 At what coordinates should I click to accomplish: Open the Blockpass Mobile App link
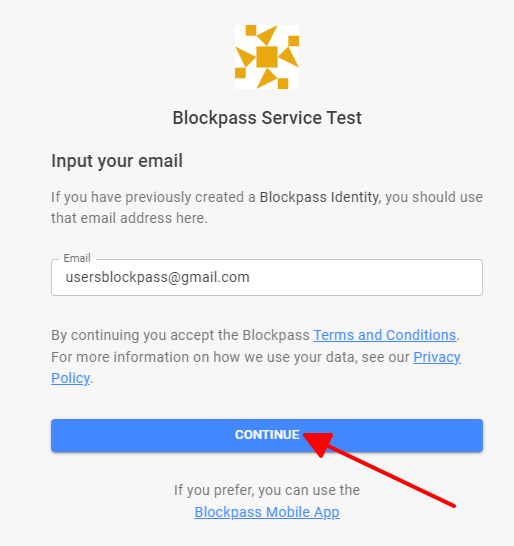click(x=267, y=512)
